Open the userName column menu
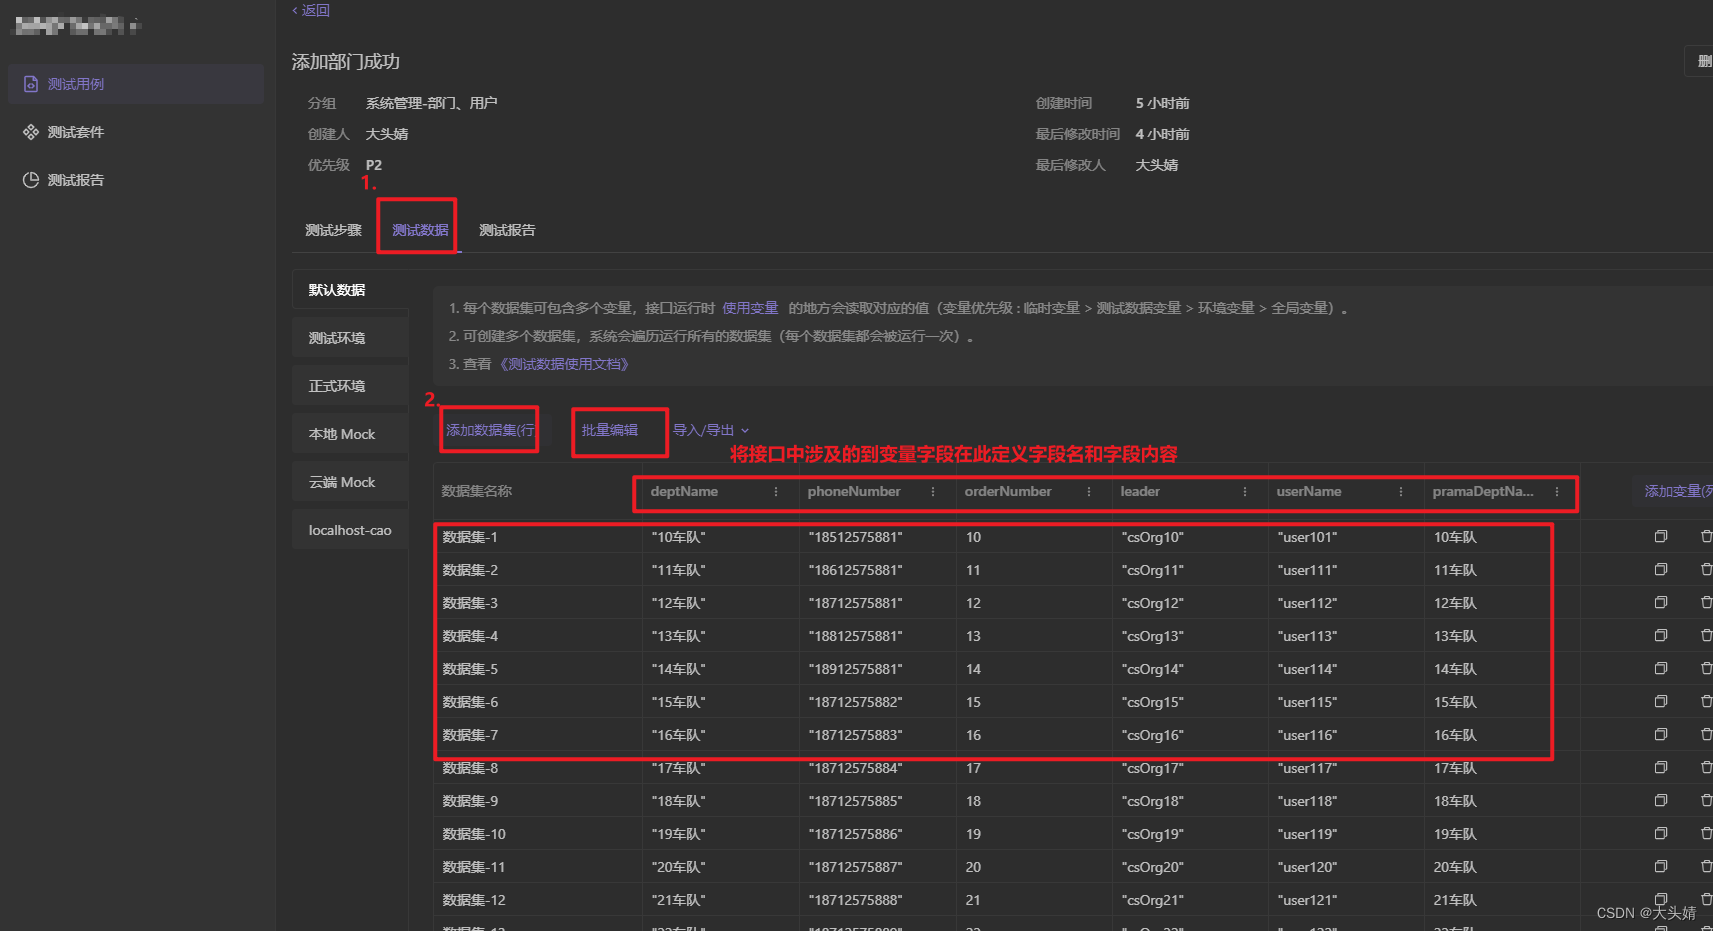 click(1400, 491)
